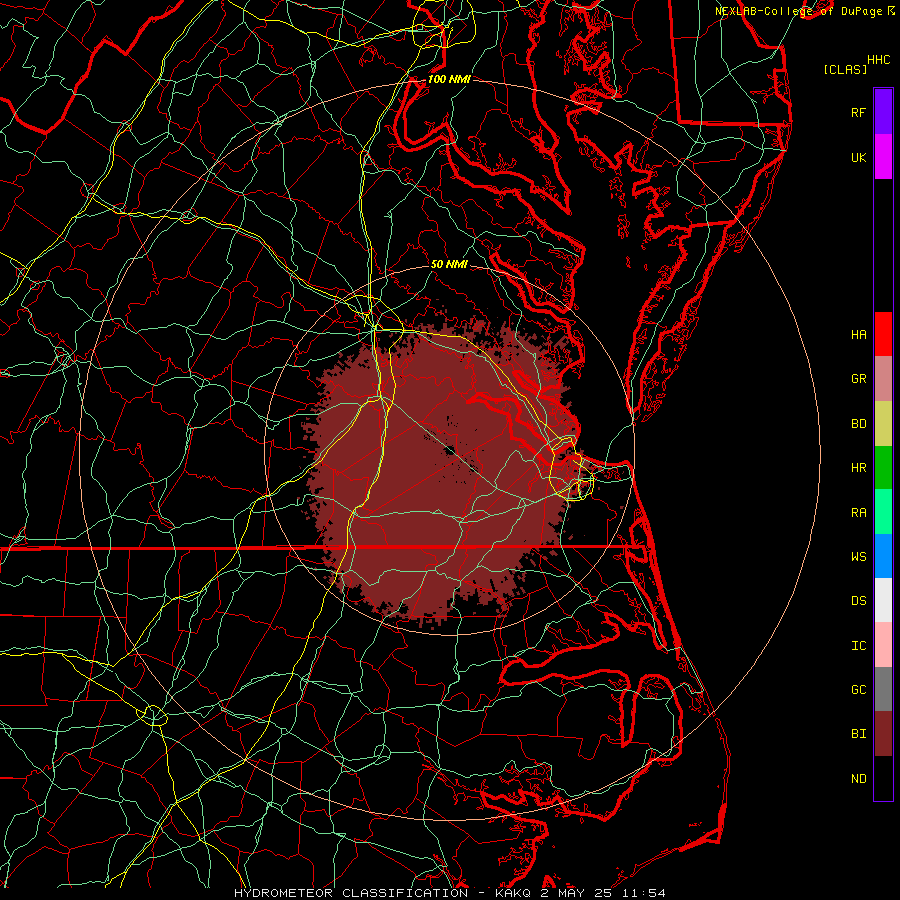Viewport: 900px width, 900px height.
Task: Click the ND legend label
Action: pos(859,778)
